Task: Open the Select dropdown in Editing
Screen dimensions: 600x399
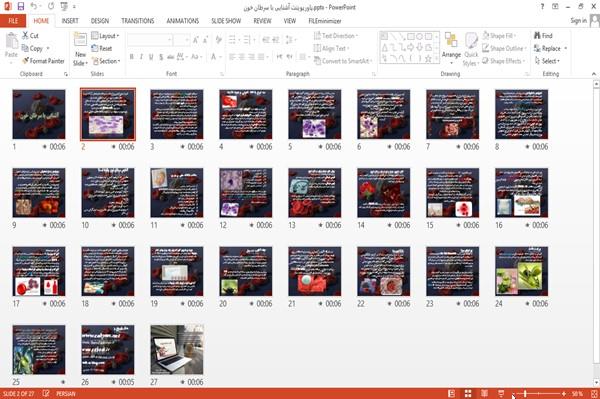Action: click(547, 61)
